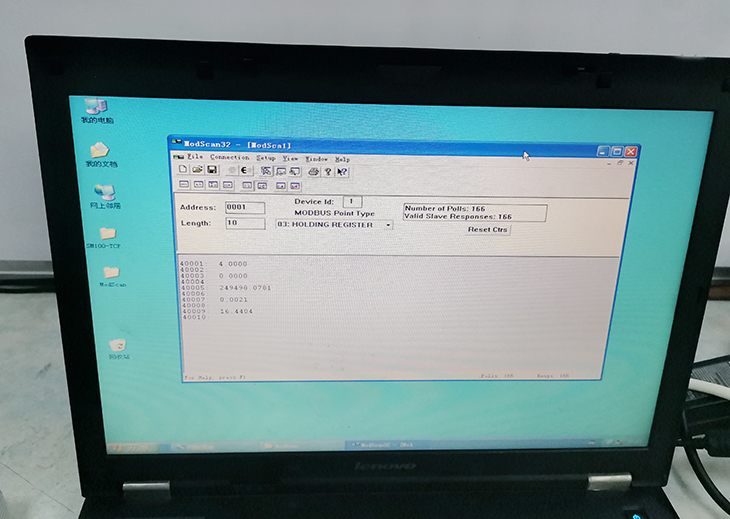Viewport: 730px width, 519px height.
Task: Select the ModScan folder on desktop
Action: [x=112, y=274]
